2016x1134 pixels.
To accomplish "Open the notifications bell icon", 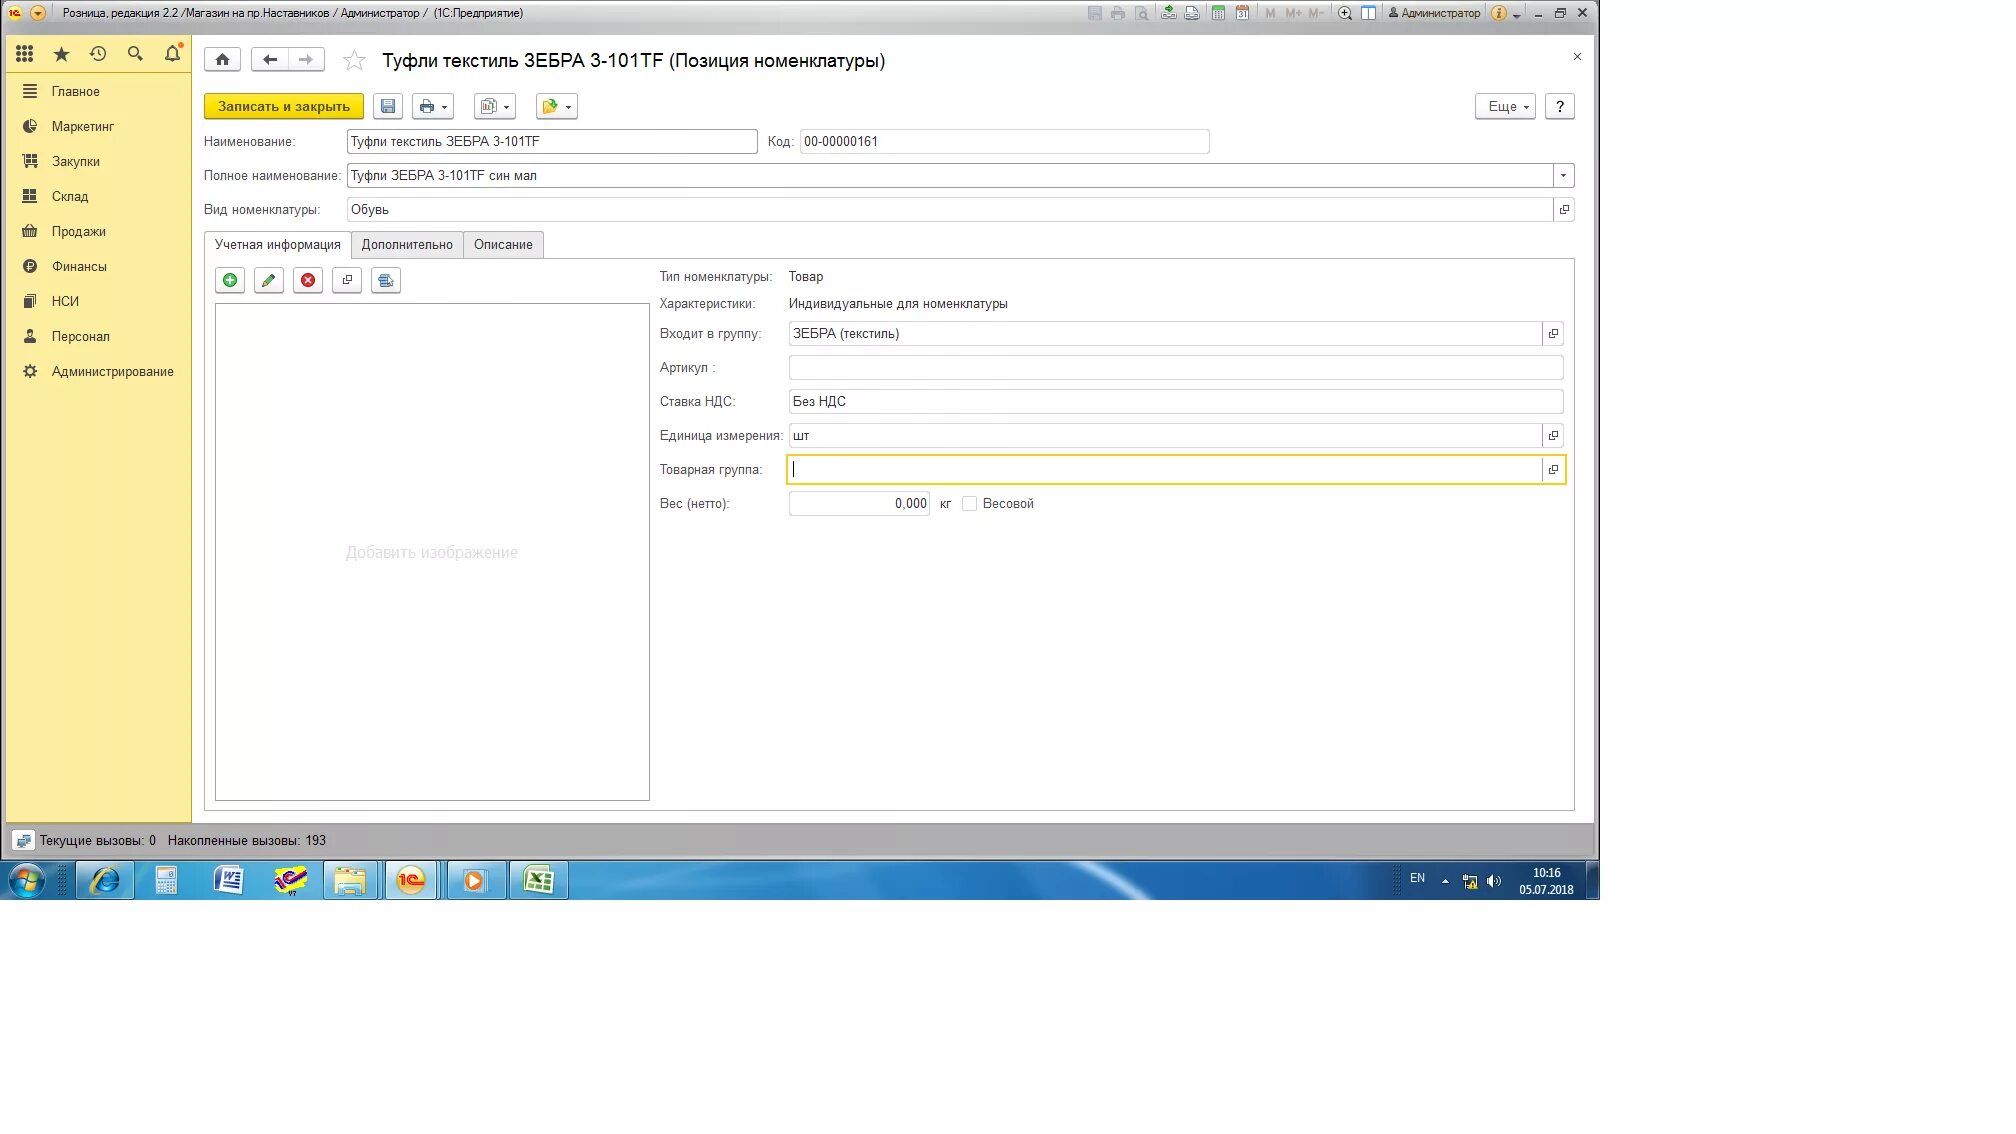I will (173, 53).
